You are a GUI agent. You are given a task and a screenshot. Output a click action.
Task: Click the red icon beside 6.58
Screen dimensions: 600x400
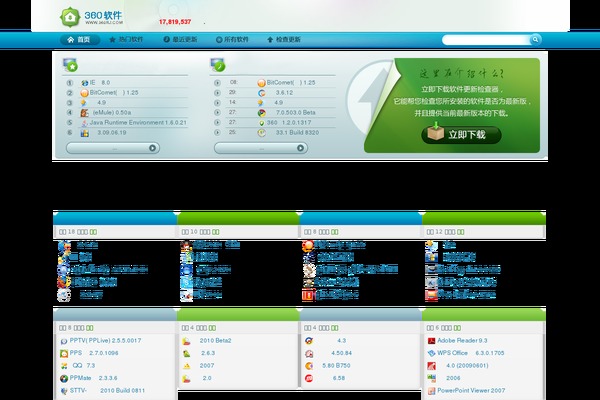tap(309, 379)
